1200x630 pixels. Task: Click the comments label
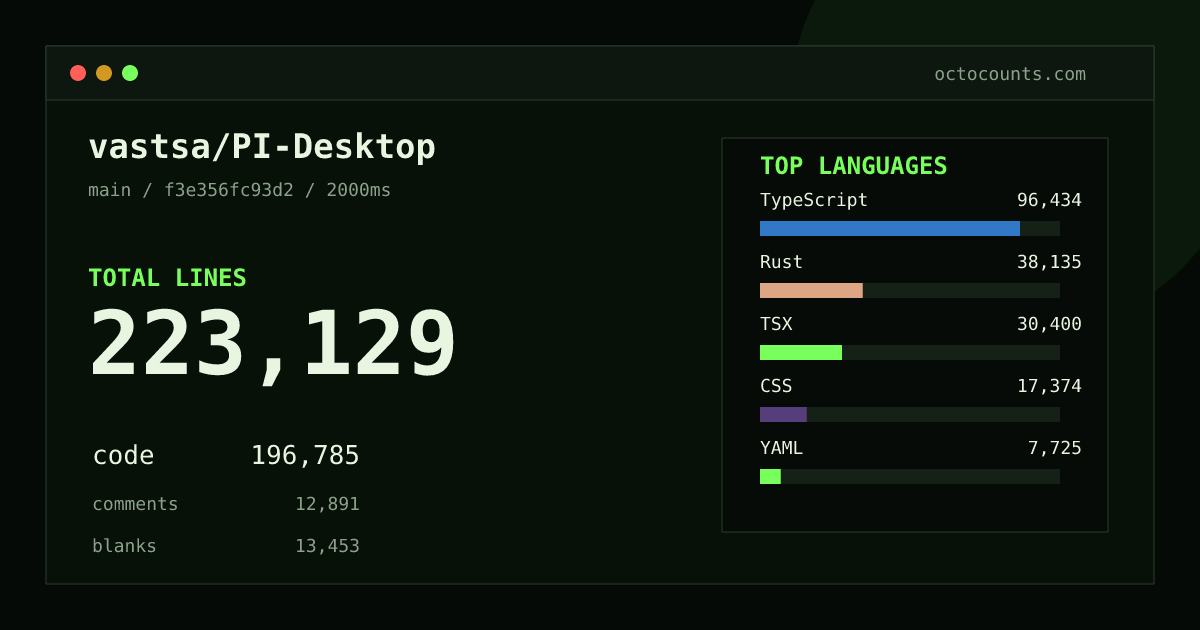tap(135, 504)
